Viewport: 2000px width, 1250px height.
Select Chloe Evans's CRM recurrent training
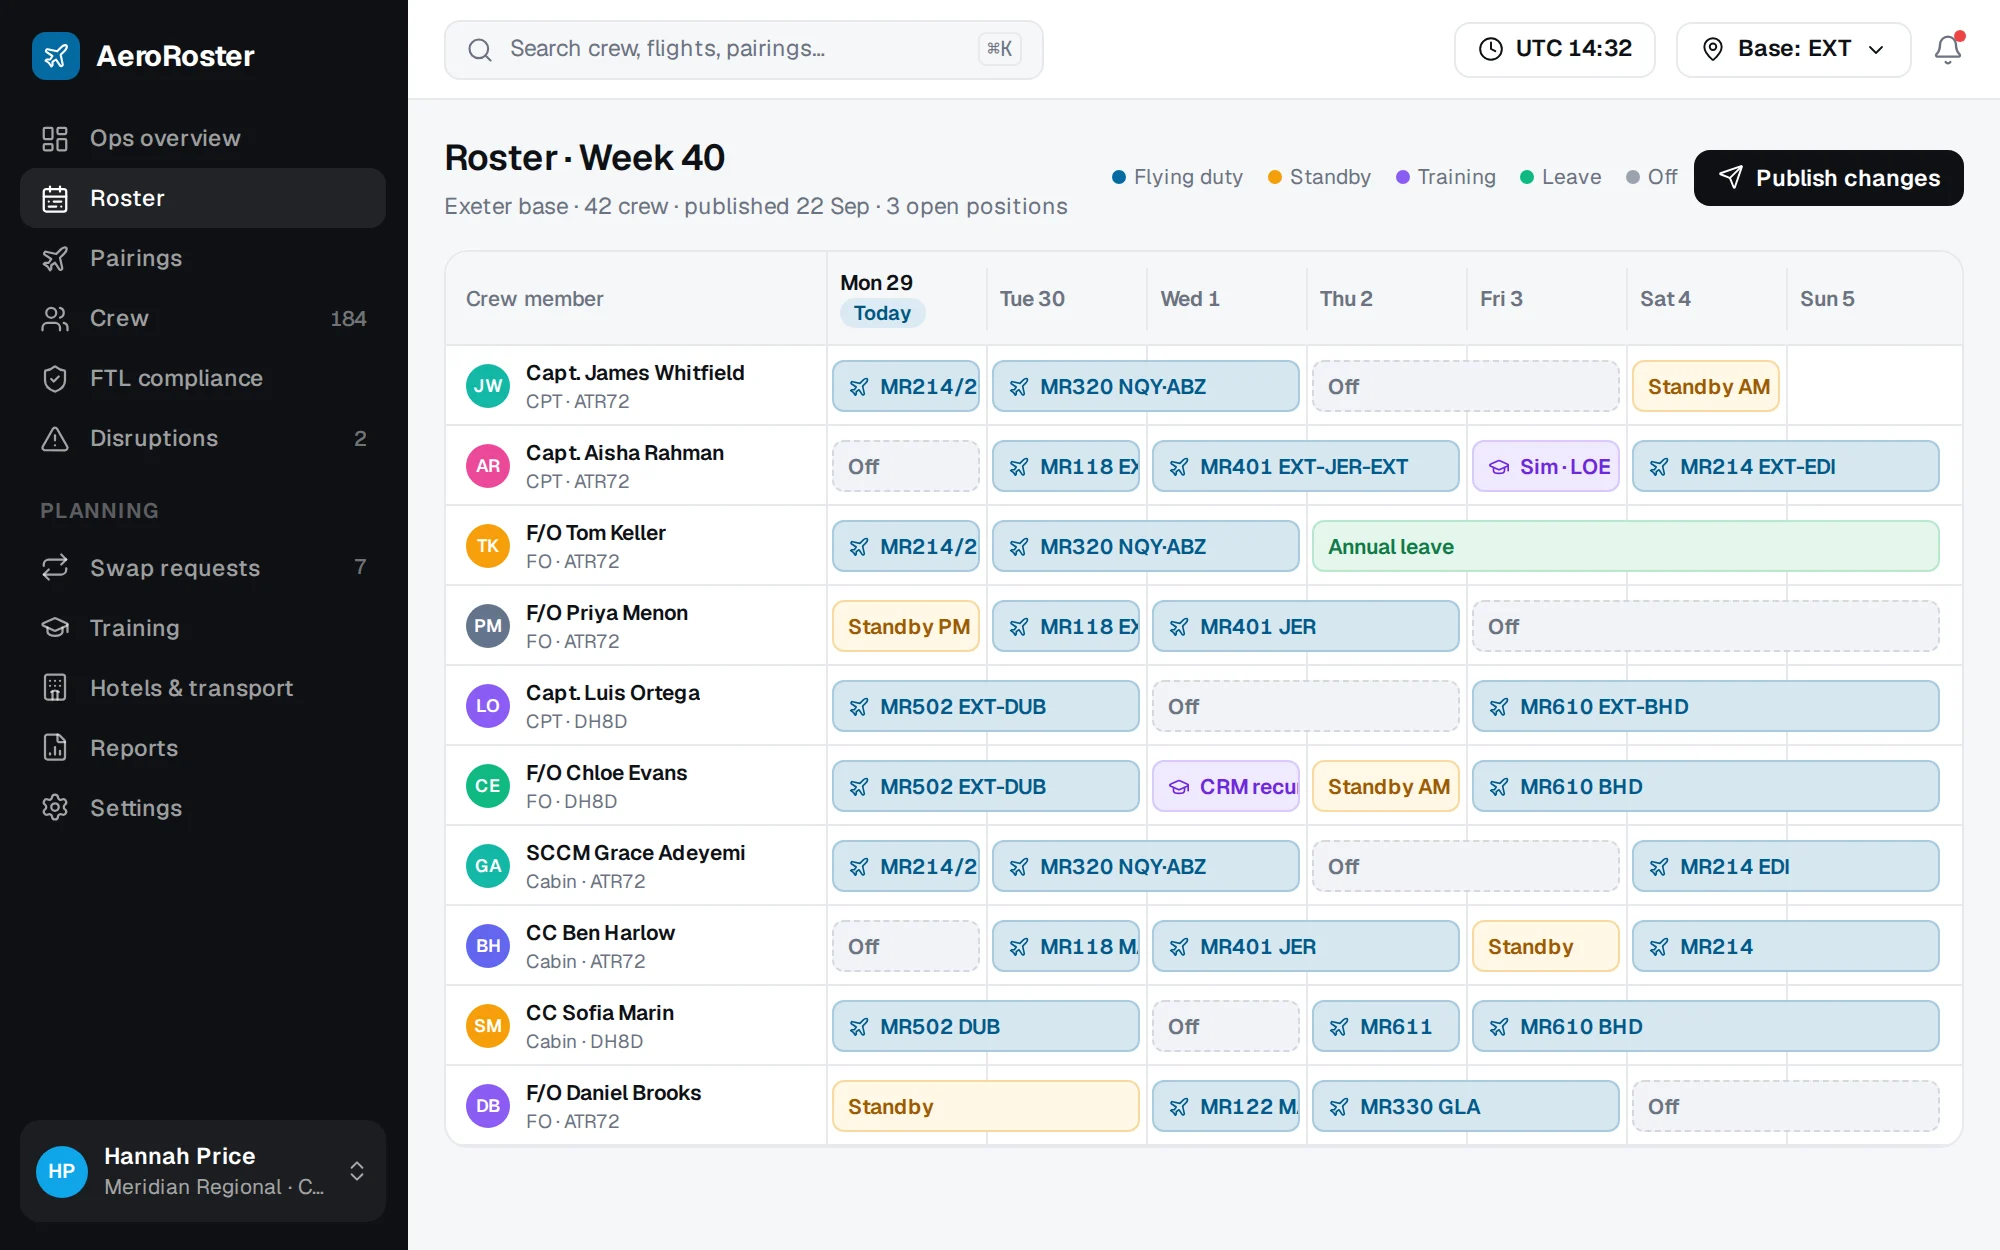tap(1225, 786)
